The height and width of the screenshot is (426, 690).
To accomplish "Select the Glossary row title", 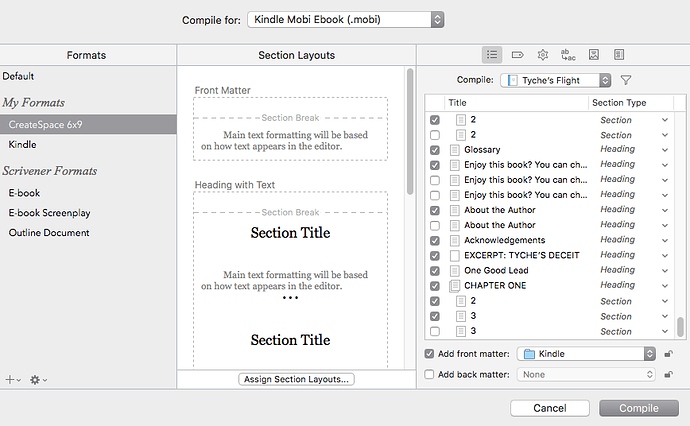I will [x=482, y=150].
